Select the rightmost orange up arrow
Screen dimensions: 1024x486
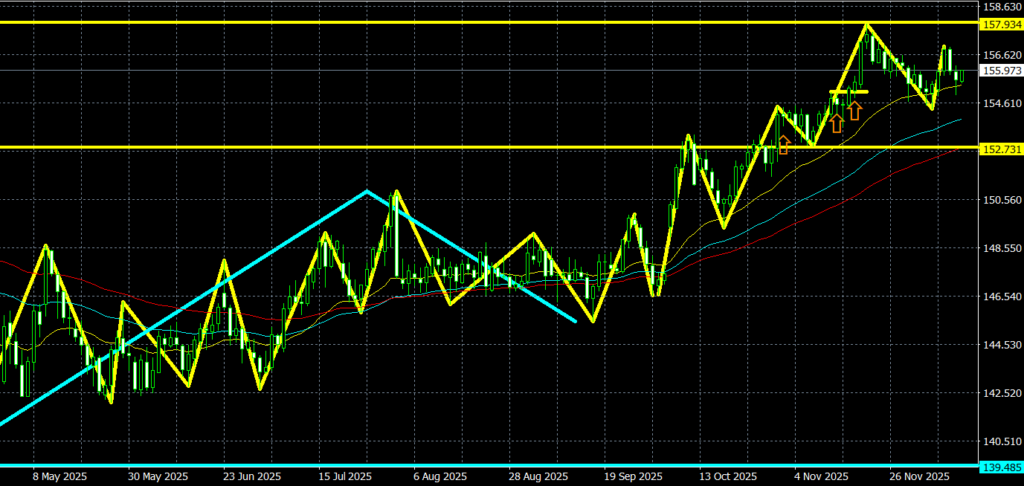[x=855, y=110]
